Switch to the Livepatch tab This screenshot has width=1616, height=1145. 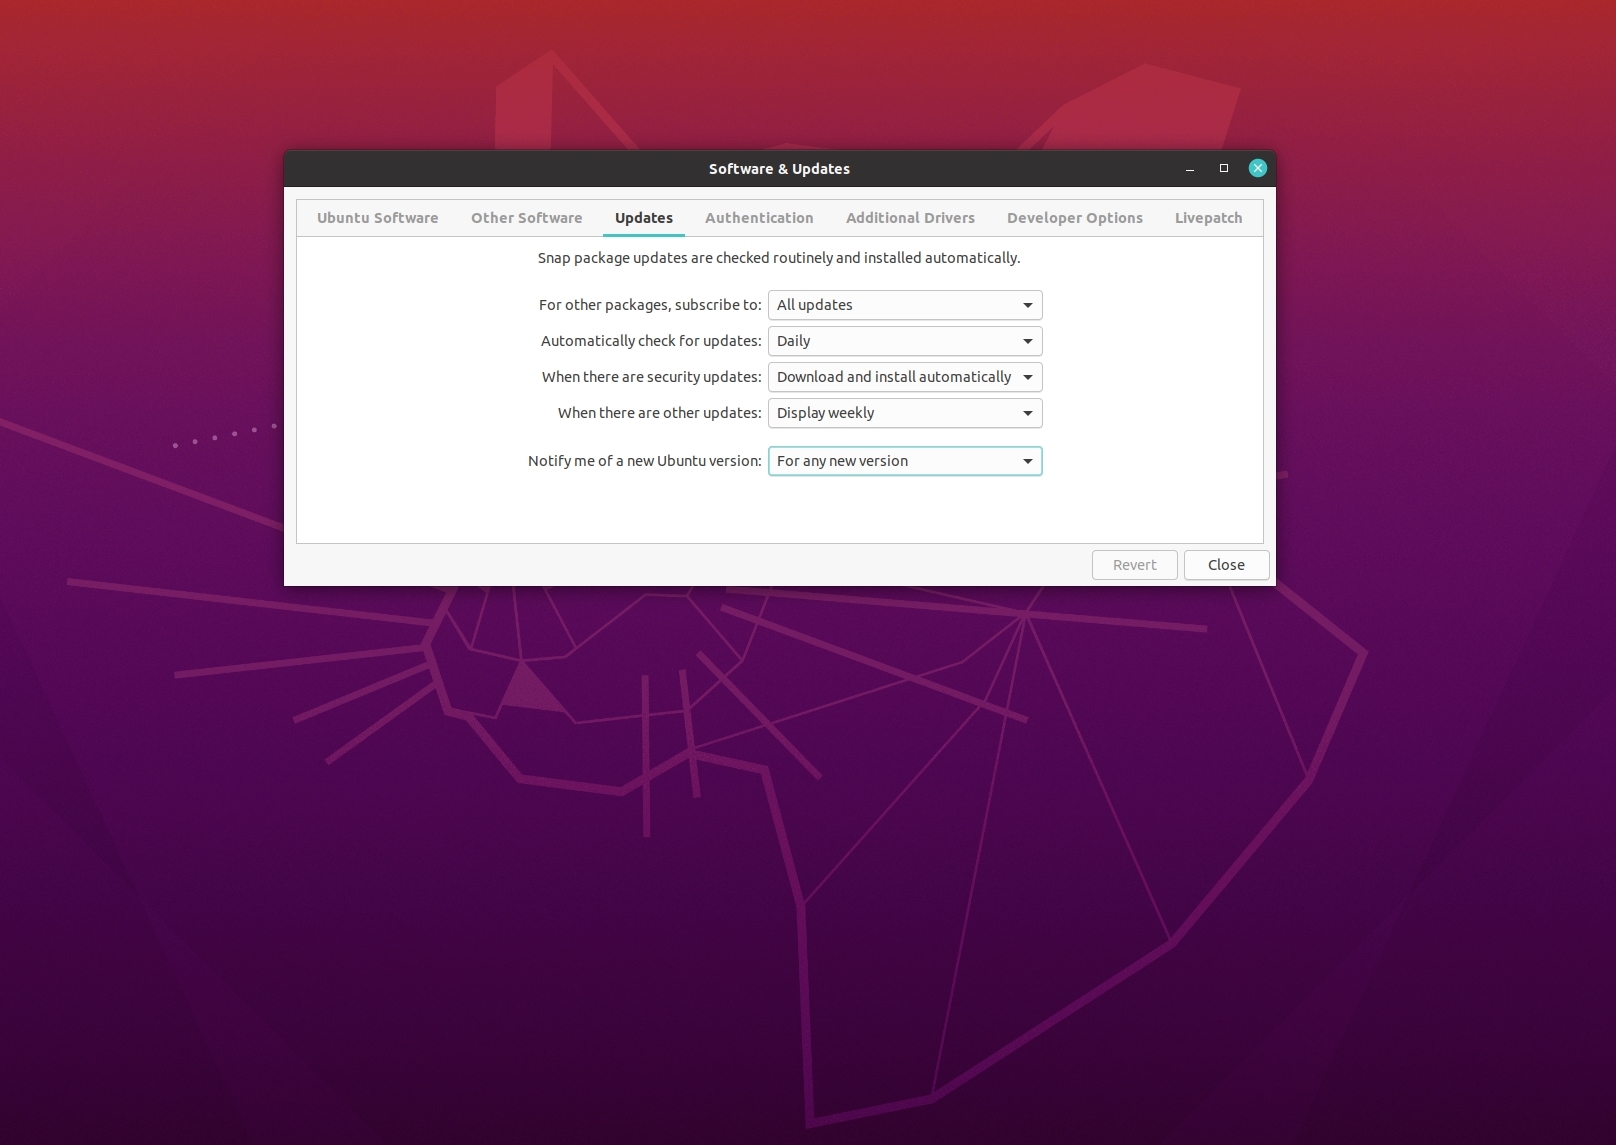pos(1208,217)
